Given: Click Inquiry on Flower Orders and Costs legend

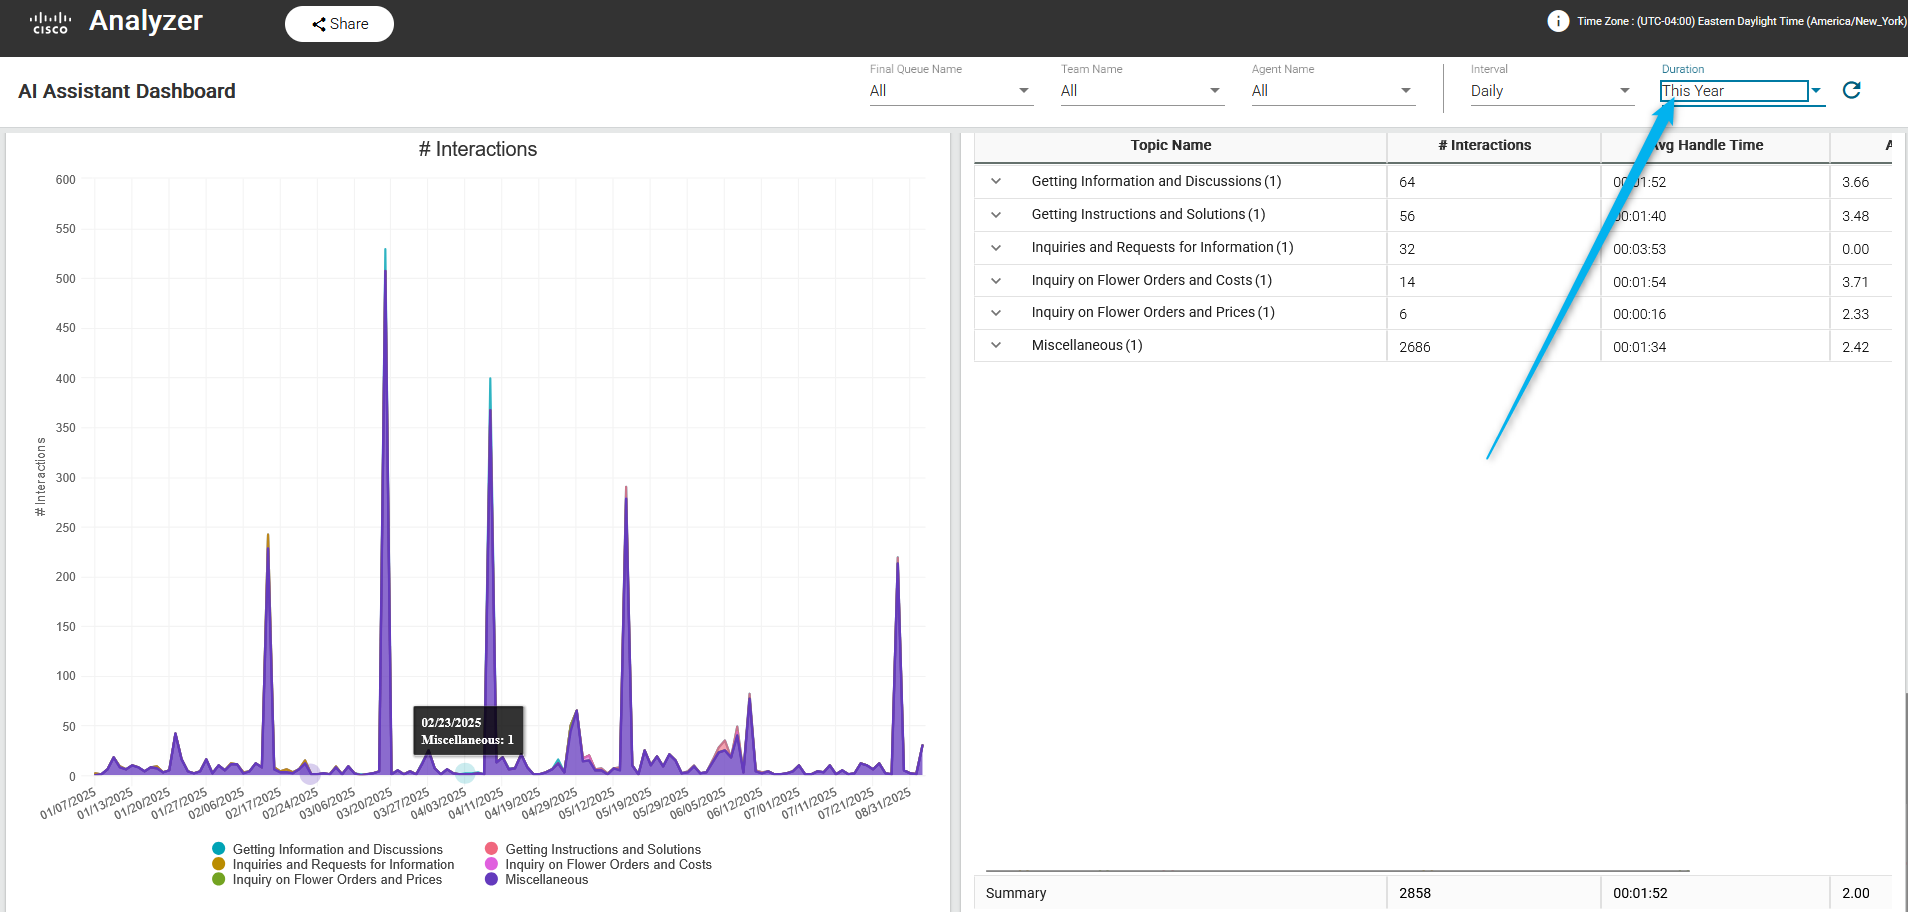Looking at the screenshot, I should (x=608, y=865).
